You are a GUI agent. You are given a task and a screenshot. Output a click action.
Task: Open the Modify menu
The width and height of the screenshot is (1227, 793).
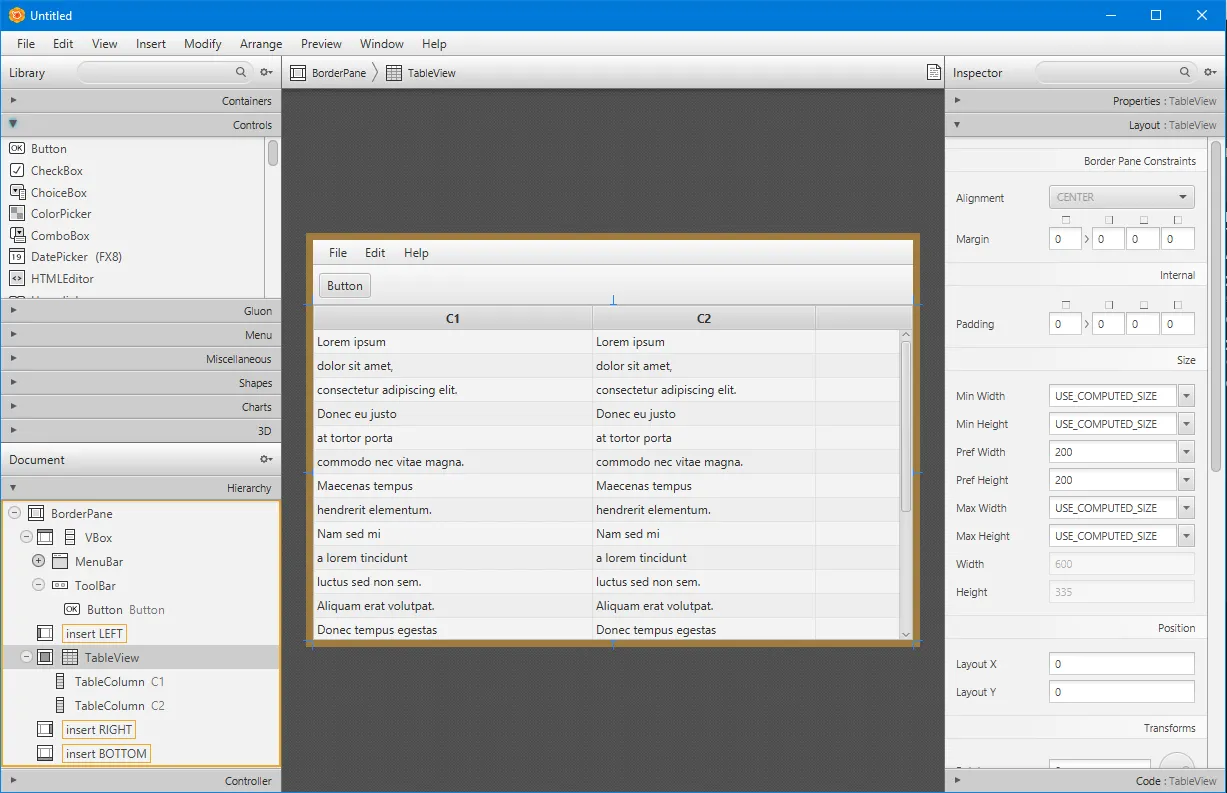(x=203, y=44)
